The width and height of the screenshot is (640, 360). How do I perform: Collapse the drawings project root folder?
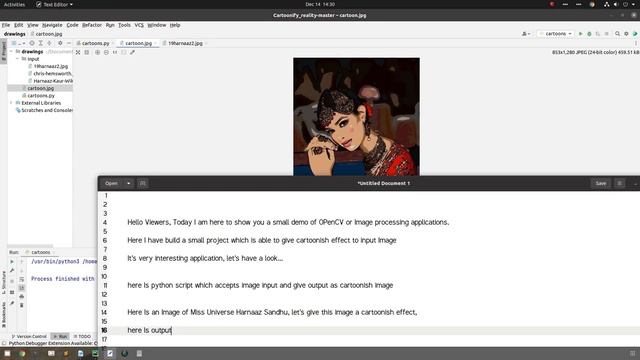pyautogui.click(x=11, y=52)
